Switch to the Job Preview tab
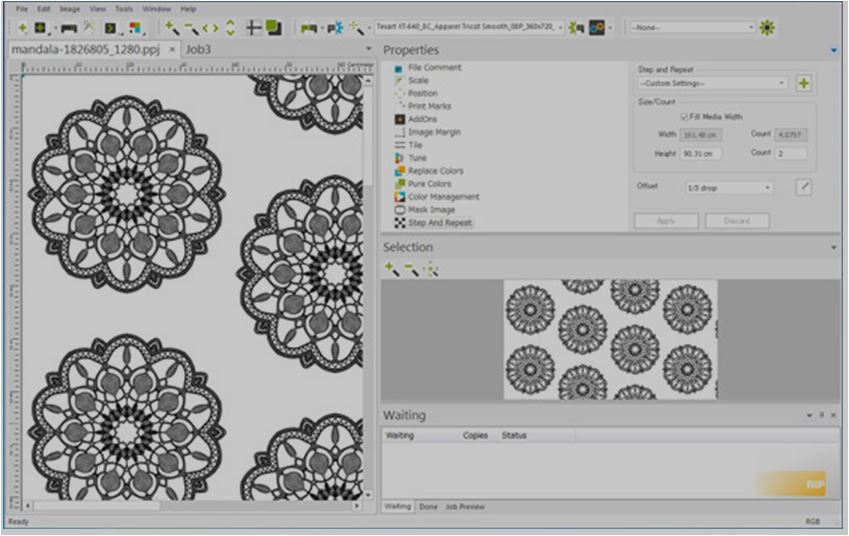The height and width of the screenshot is (536, 849). (465, 507)
